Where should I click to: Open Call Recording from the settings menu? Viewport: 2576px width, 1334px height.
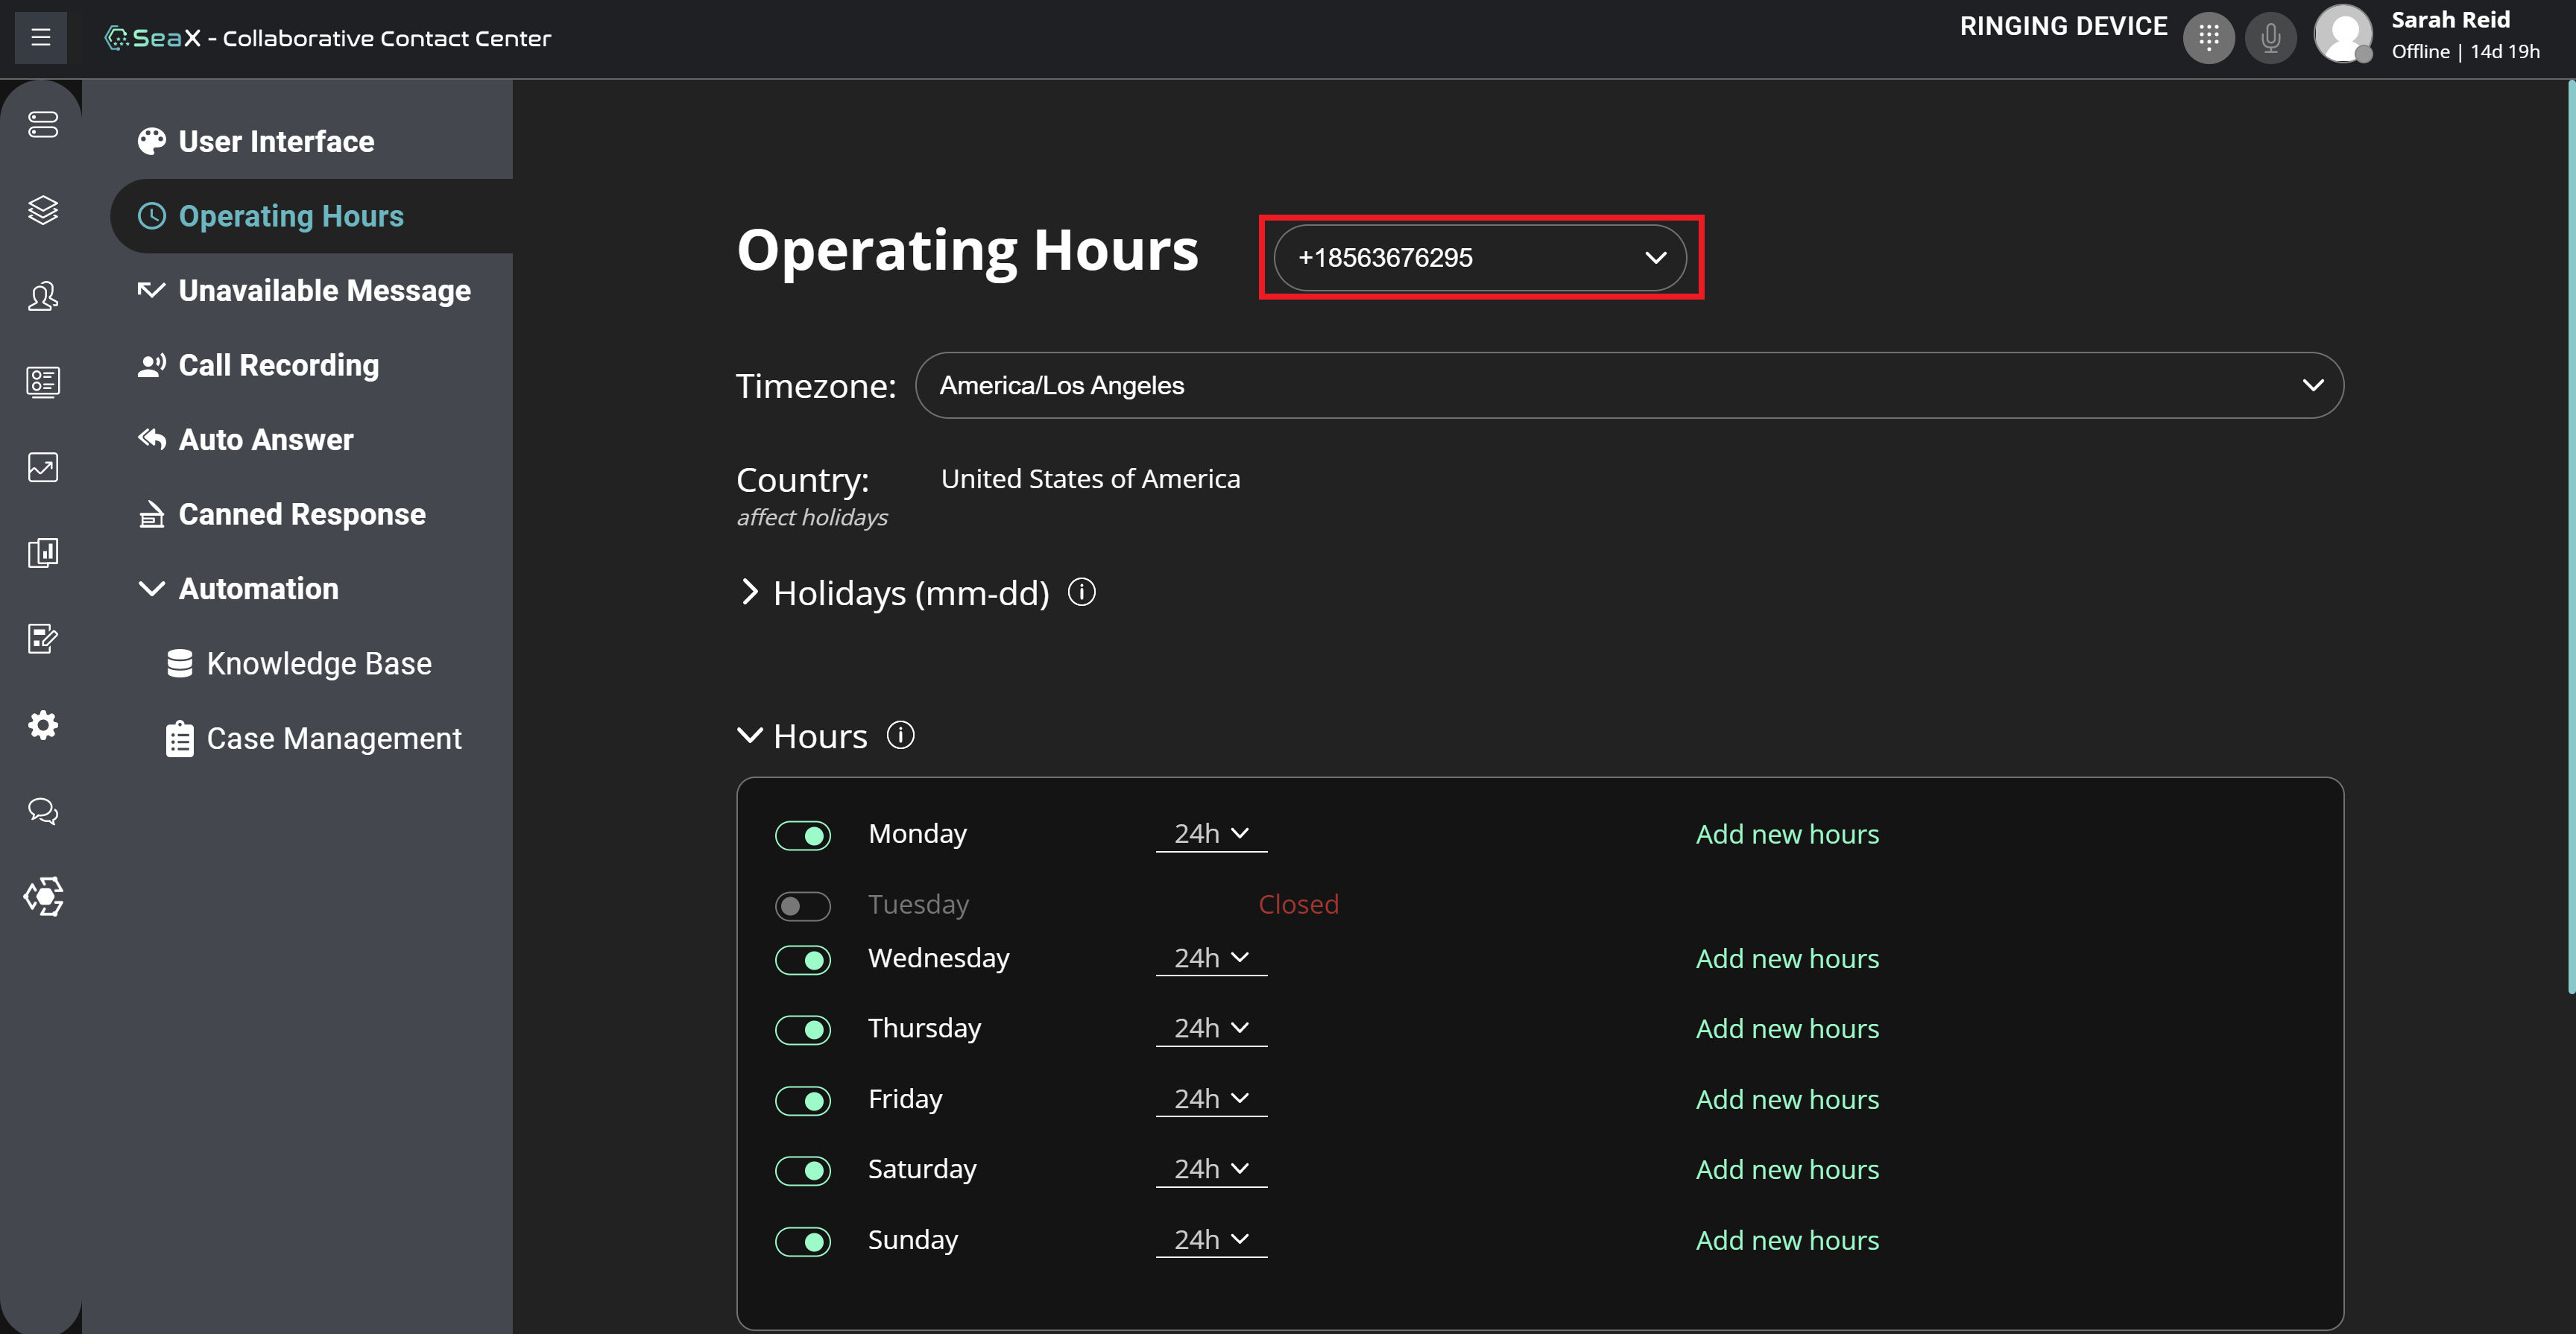(278, 365)
